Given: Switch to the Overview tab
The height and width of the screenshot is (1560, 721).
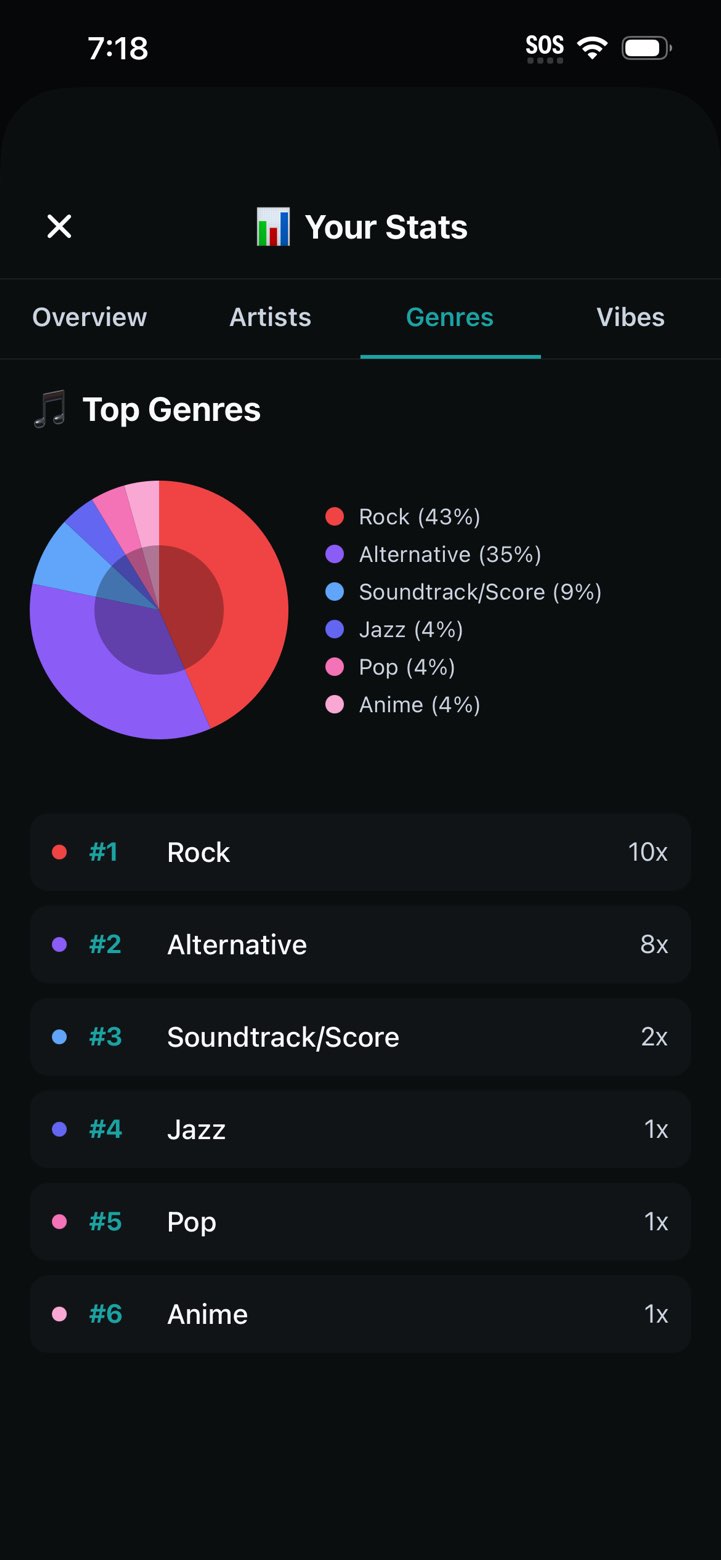Looking at the screenshot, I should [x=89, y=317].
